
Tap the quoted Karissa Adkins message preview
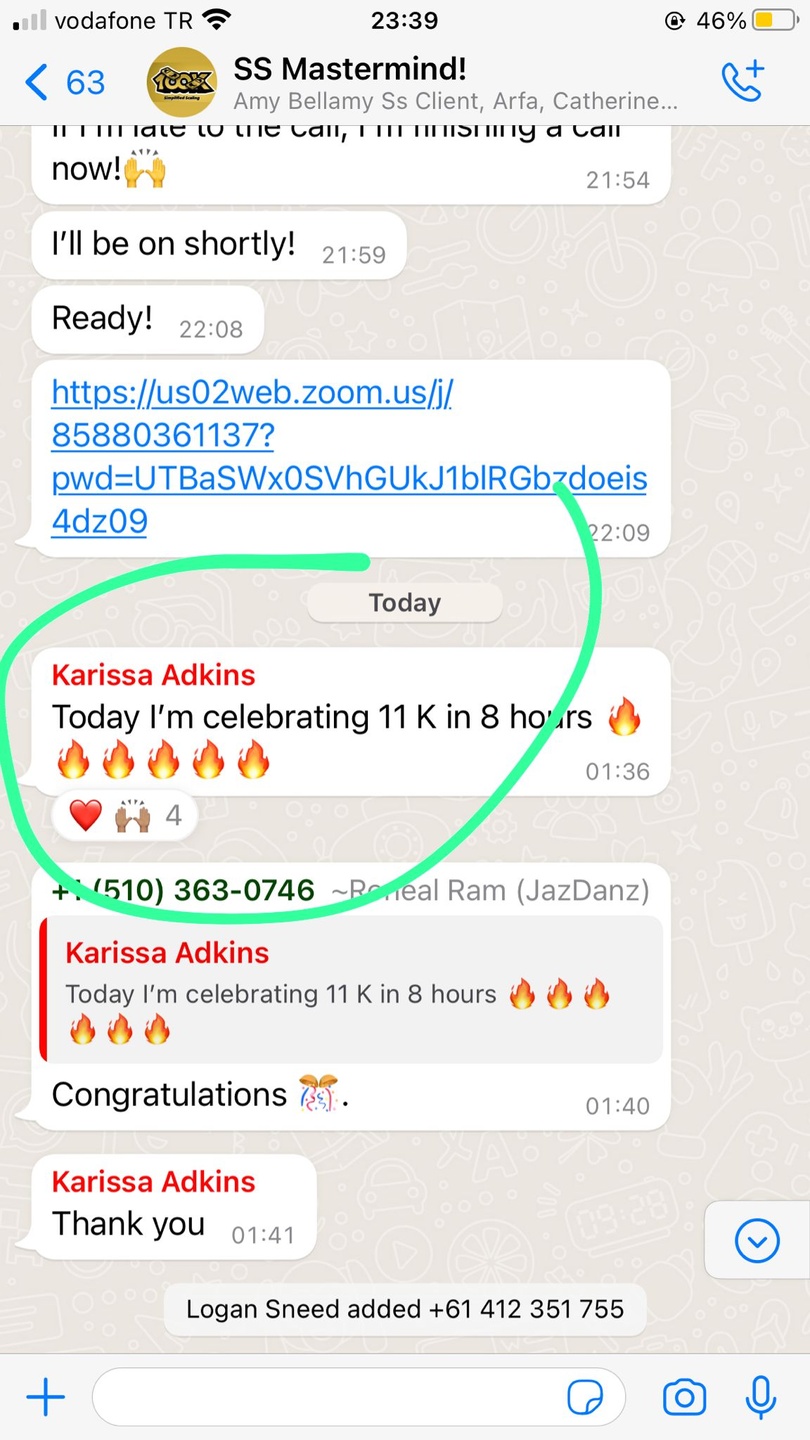[x=351, y=989]
